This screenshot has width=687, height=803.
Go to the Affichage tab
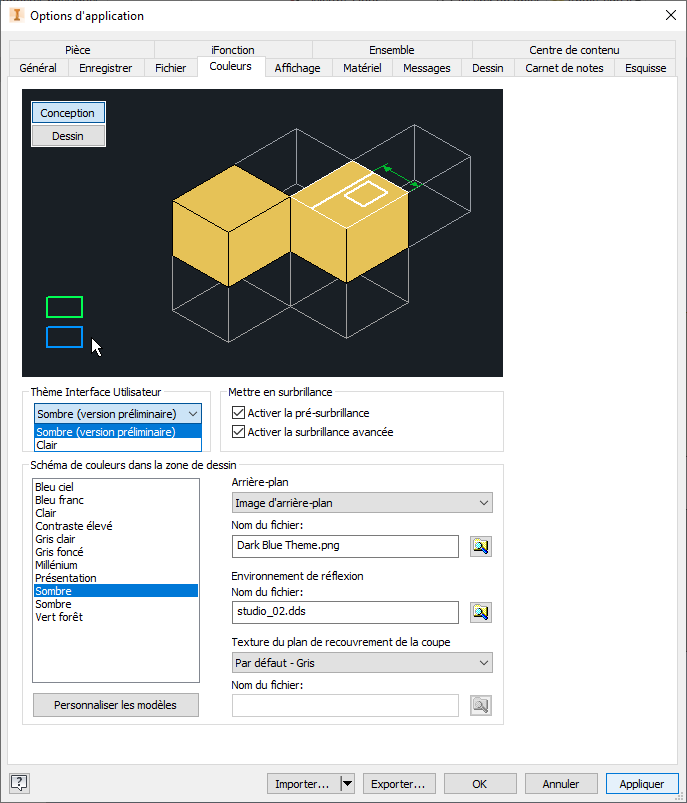pos(298,68)
